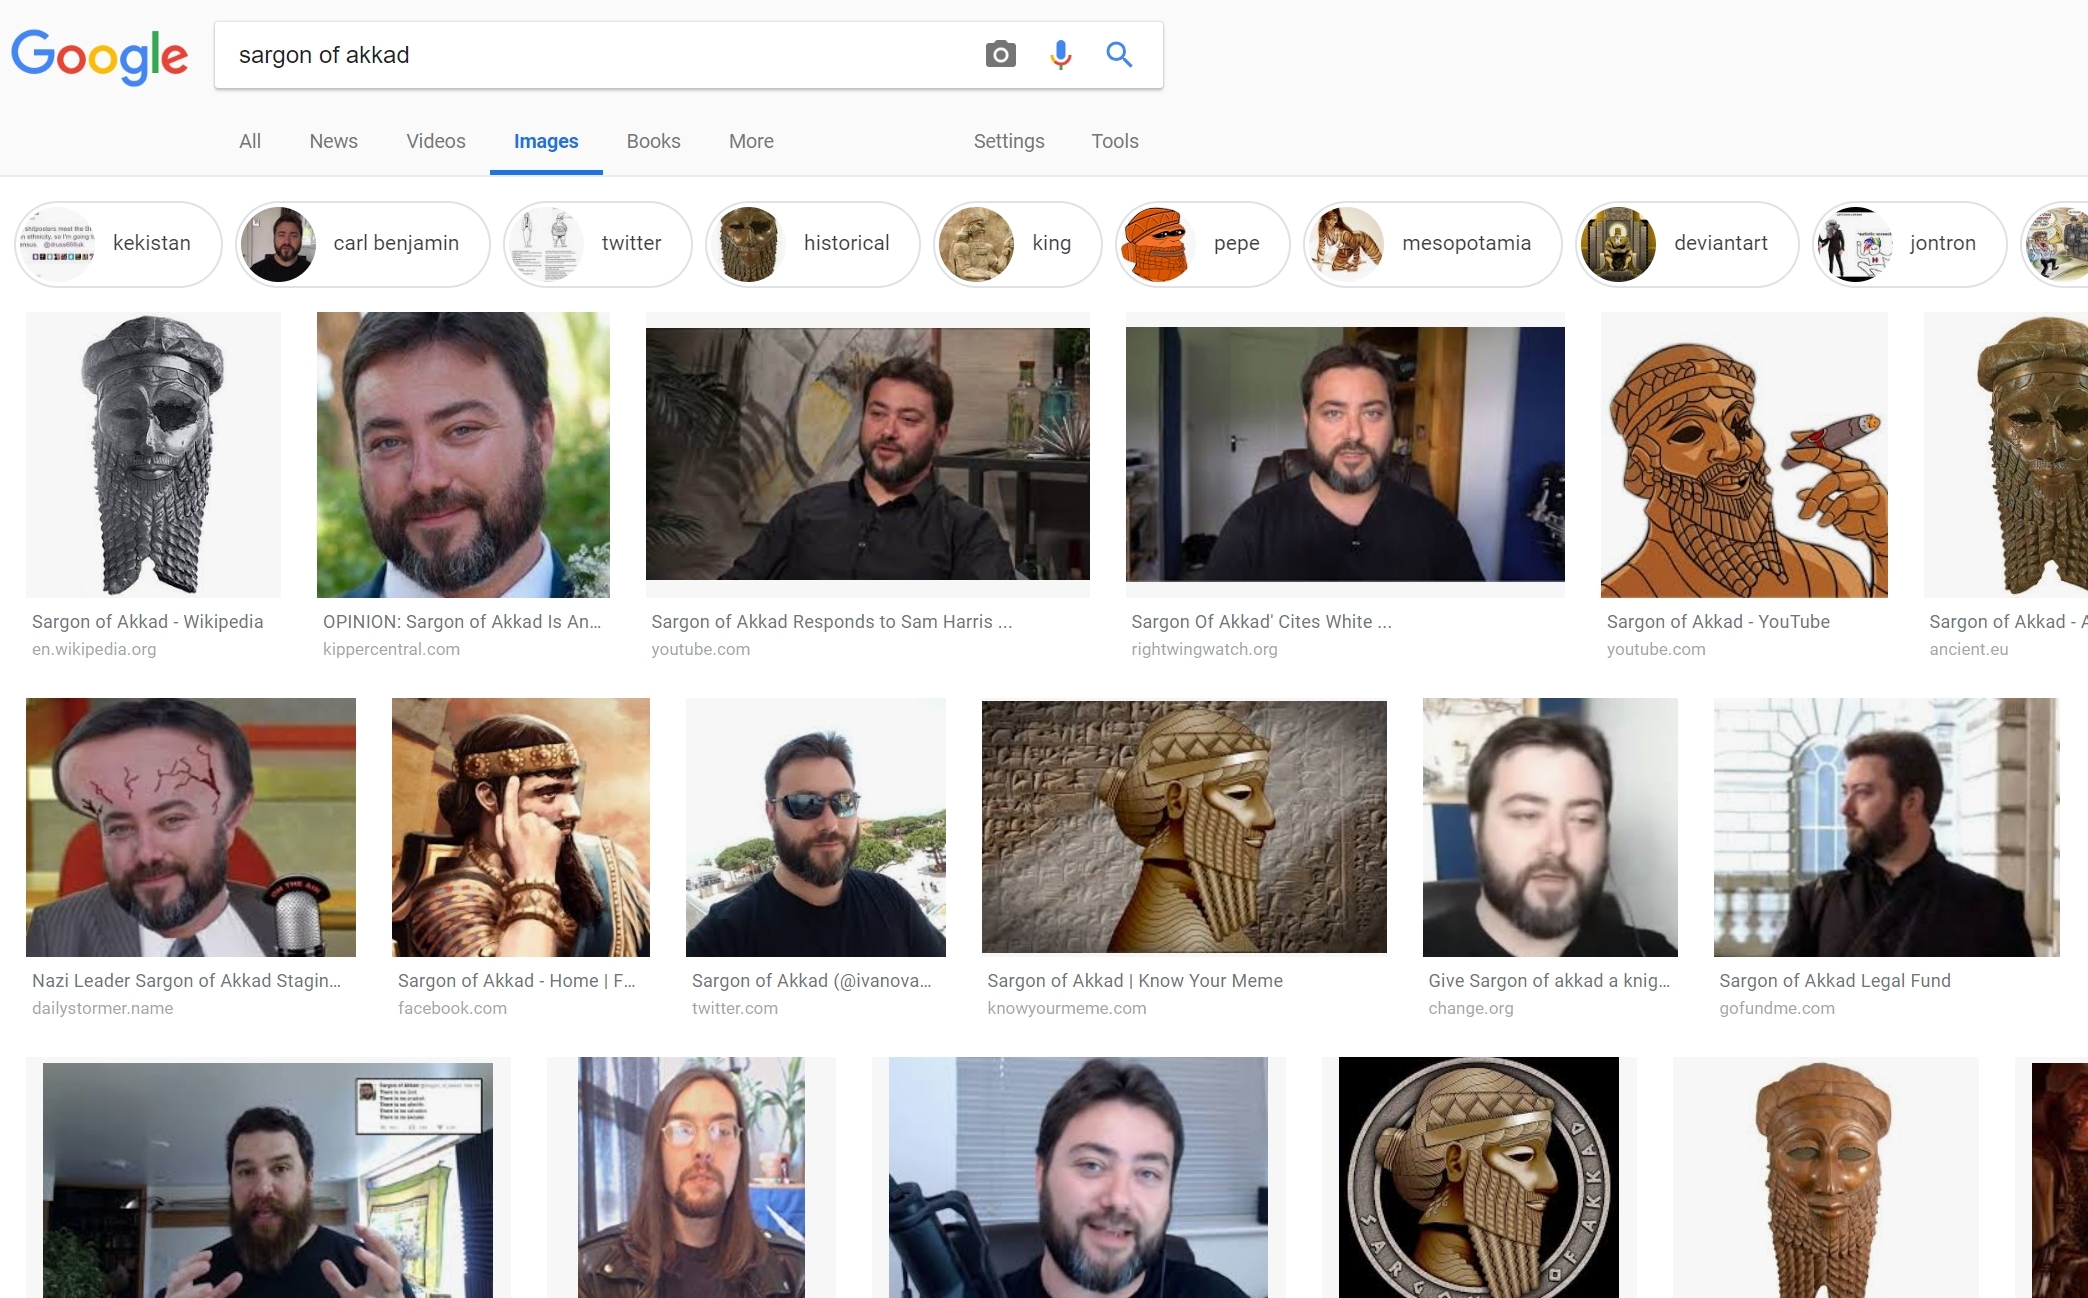
Task: Filter by the twitter chip
Action: coord(598,244)
